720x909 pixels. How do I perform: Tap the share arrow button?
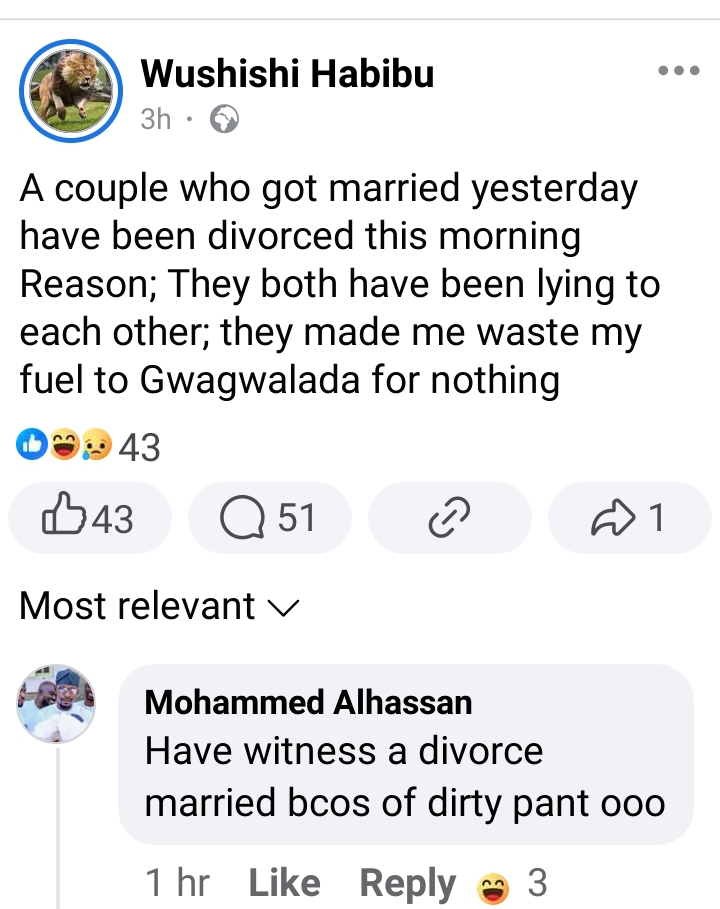[x=629, y=518]
